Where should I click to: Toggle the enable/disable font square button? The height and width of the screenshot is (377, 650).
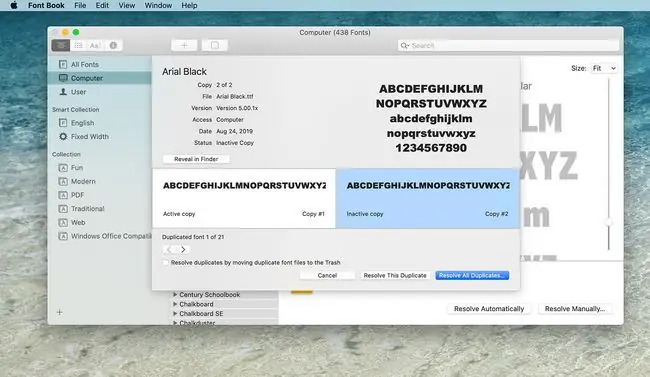pos(215,45)
